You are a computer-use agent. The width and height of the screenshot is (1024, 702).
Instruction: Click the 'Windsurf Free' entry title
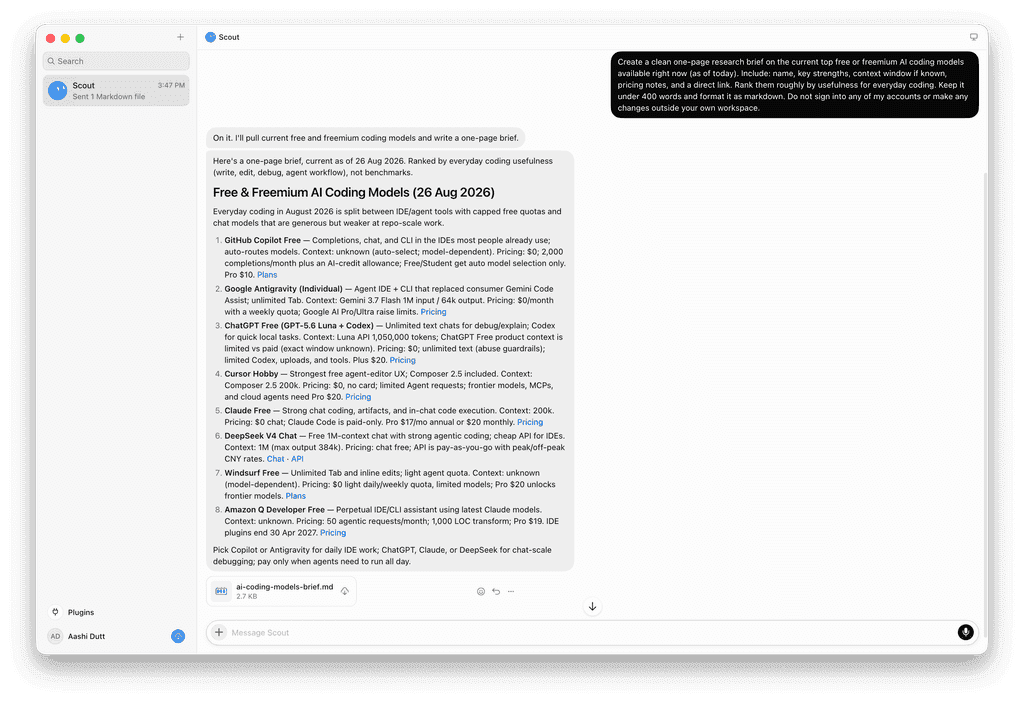coord(251,473)
